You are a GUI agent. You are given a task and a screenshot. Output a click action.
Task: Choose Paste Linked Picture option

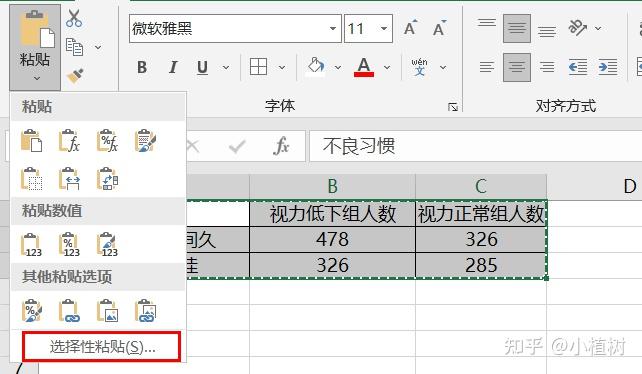[x=145, y=311]
